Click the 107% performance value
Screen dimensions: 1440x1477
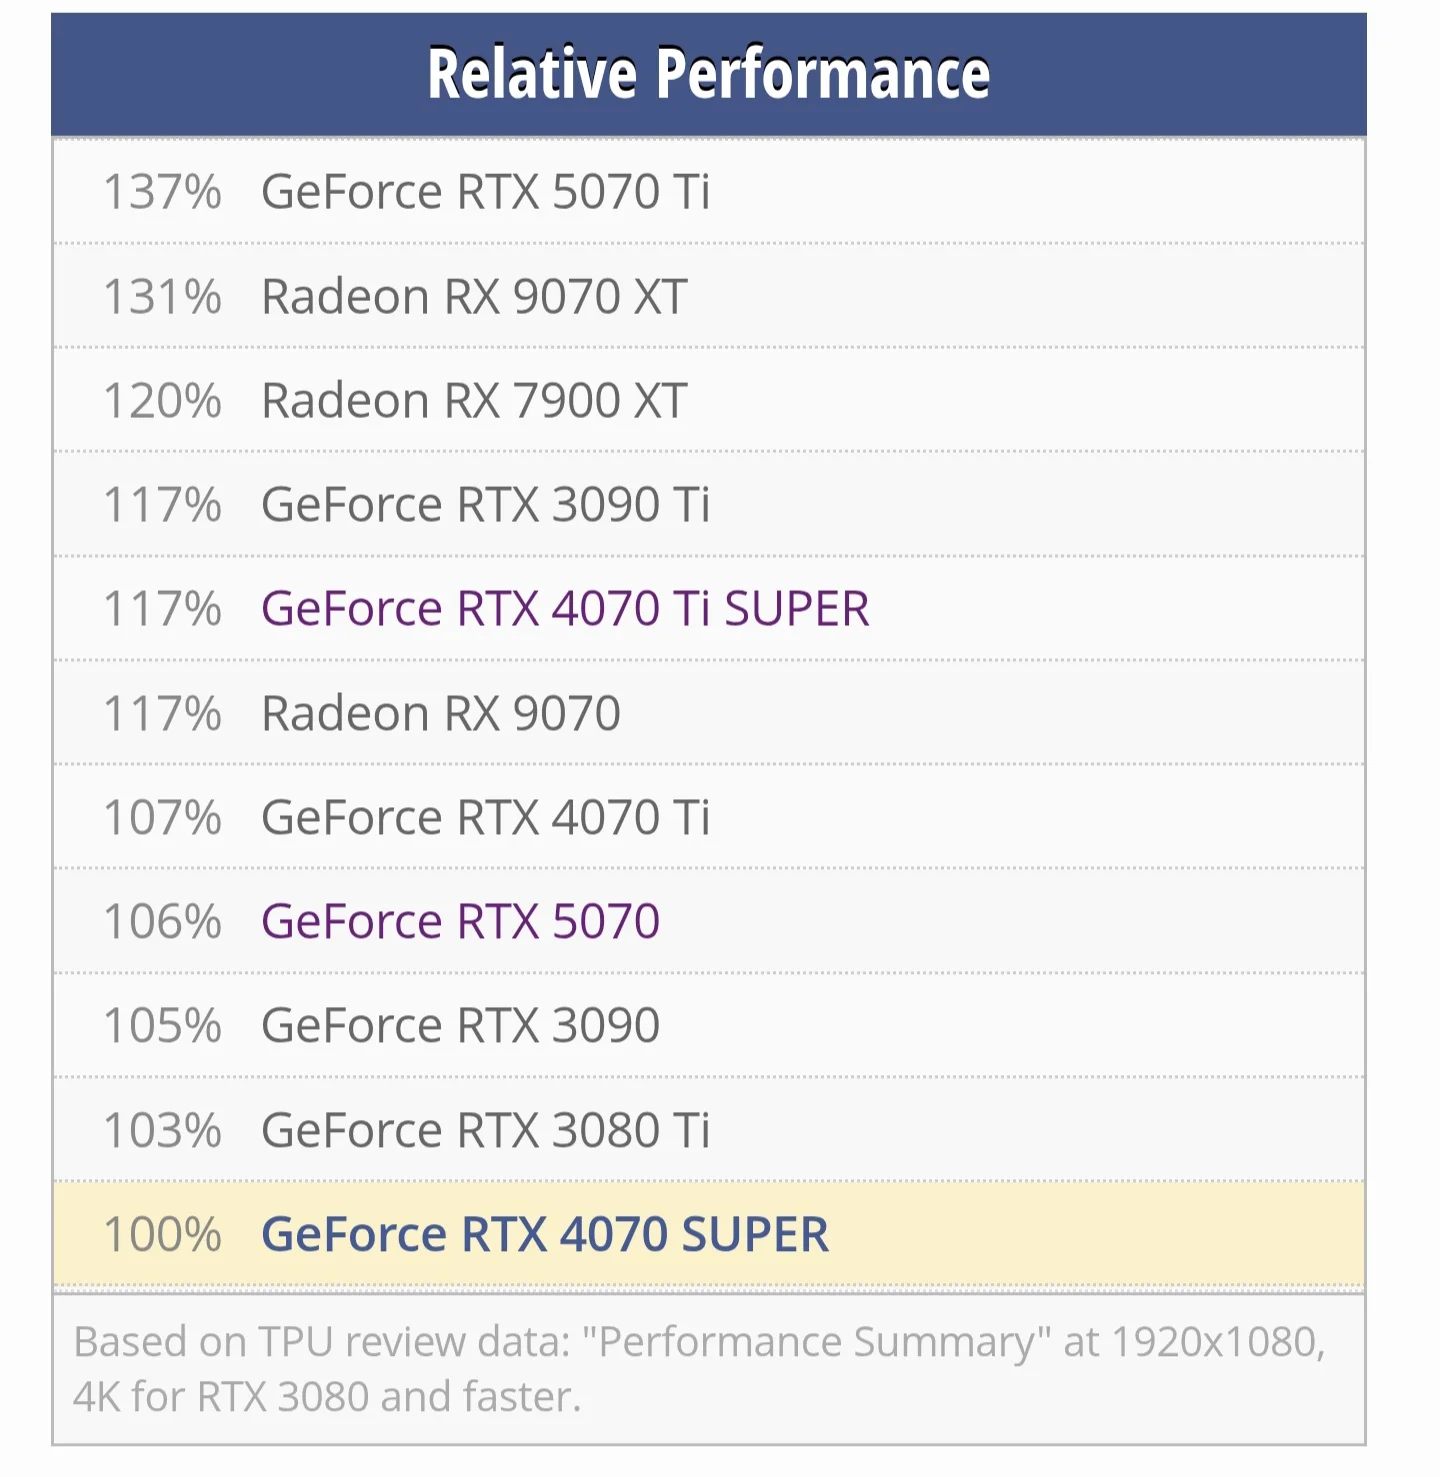coord(162,818)
